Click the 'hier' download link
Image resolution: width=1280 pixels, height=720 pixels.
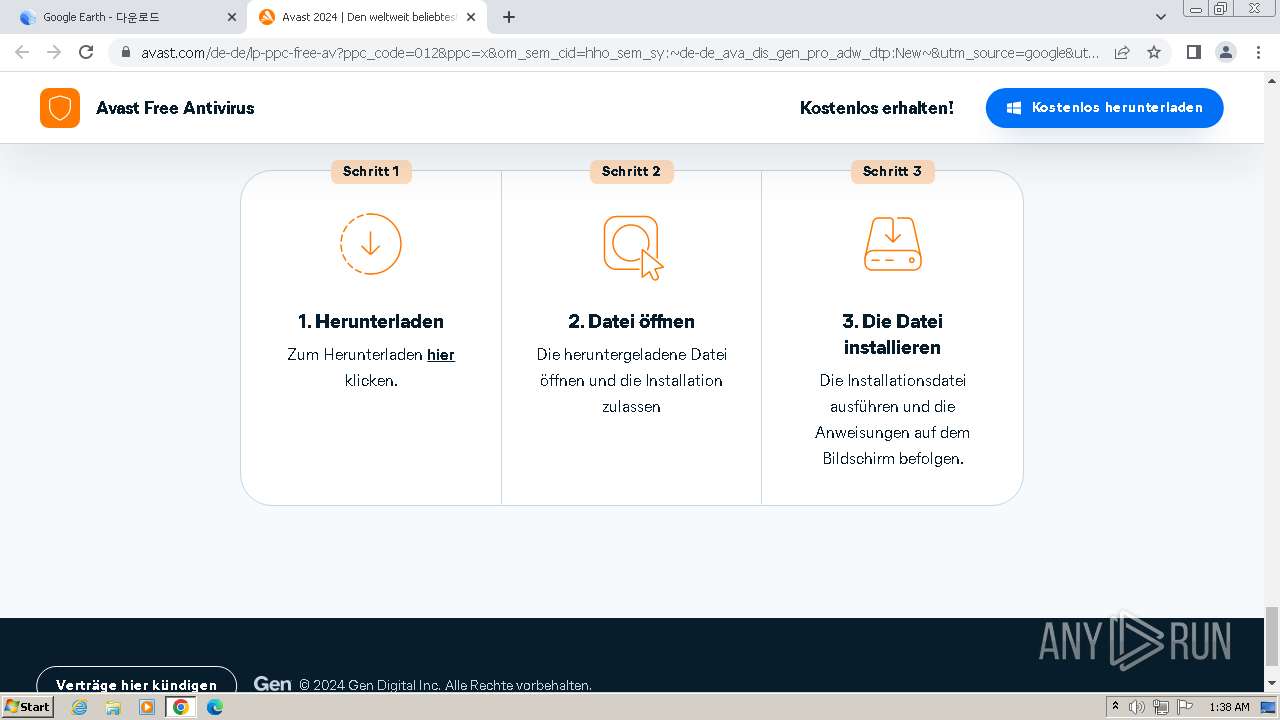coord(441,354)
